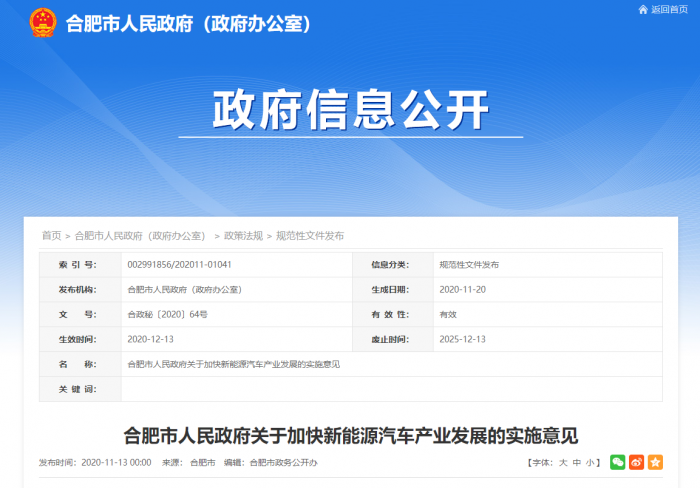Go to 首页 in the breadcrumb
The width and height of the screenshot is (700, 488).
[x=51, y=236]
